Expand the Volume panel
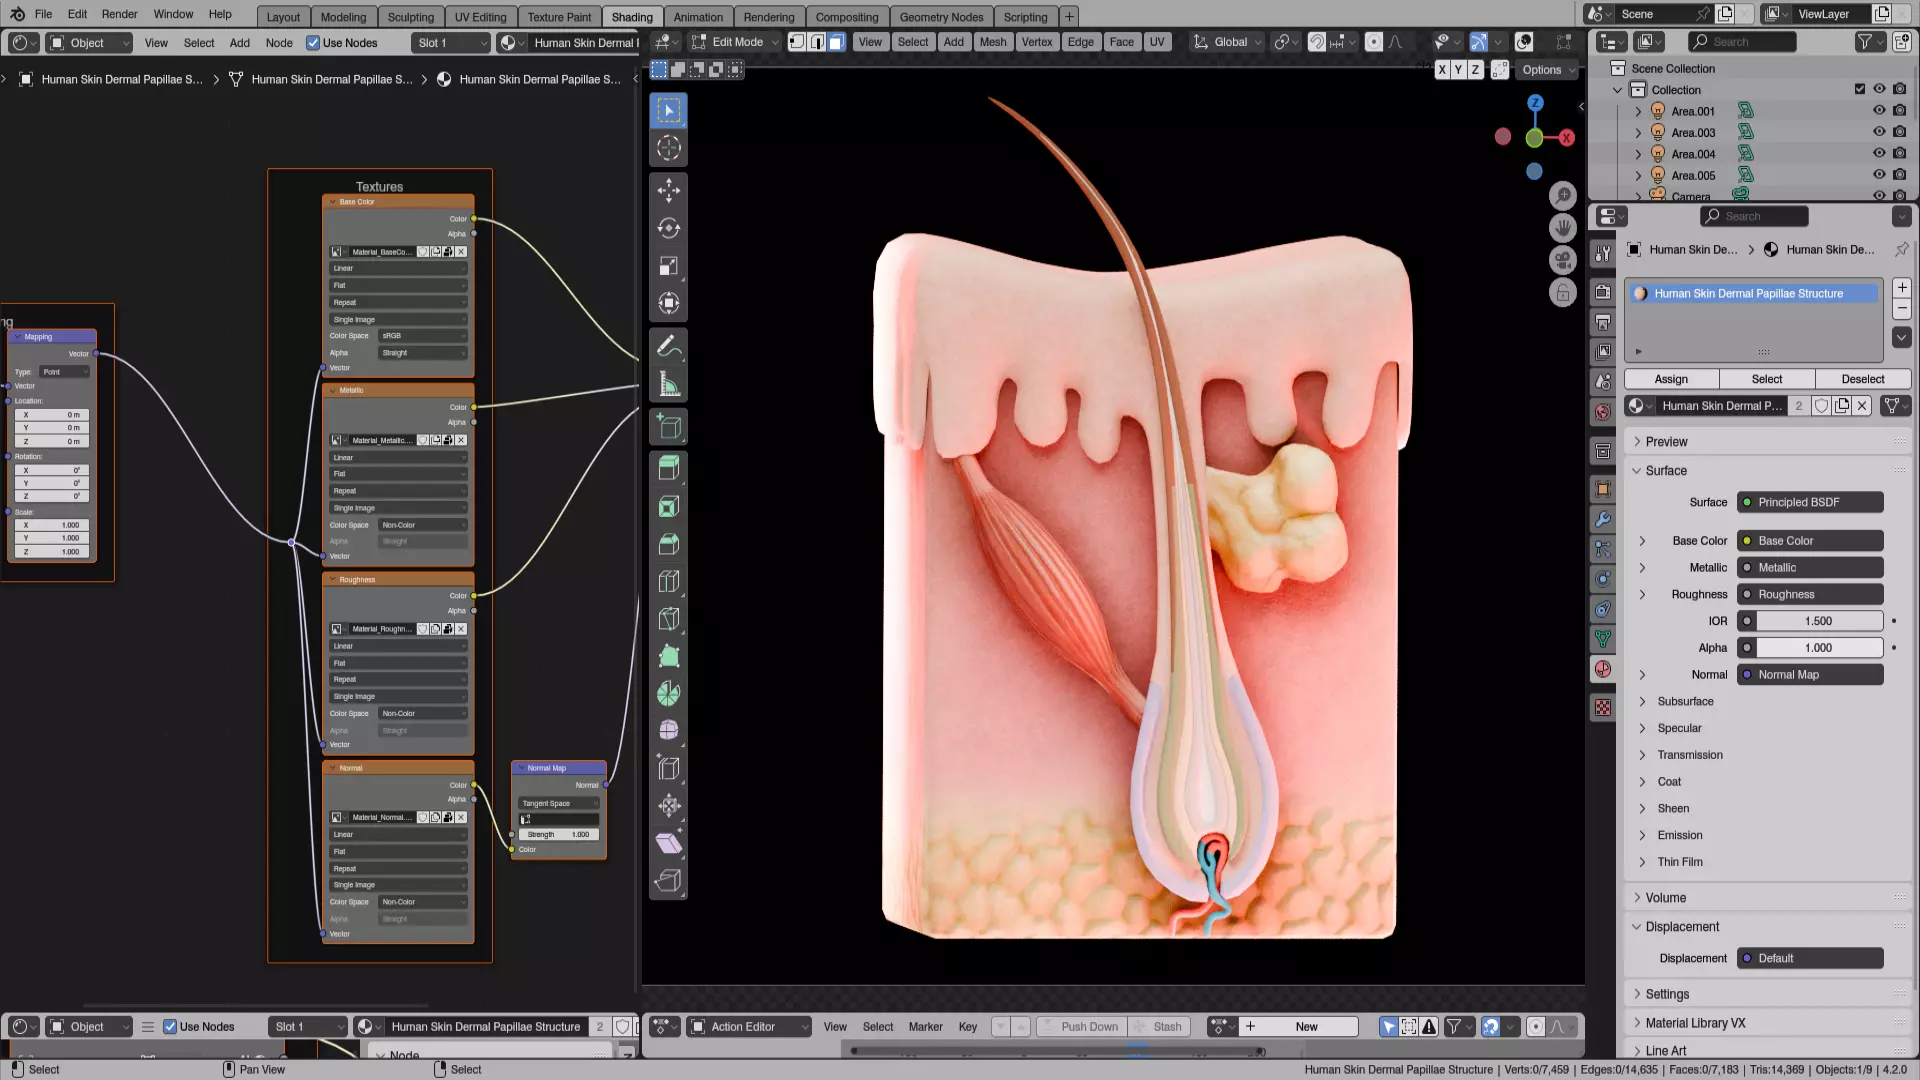This screenshot has width=1920, height=1080. pyautogui.click(x=1666, y=898)
